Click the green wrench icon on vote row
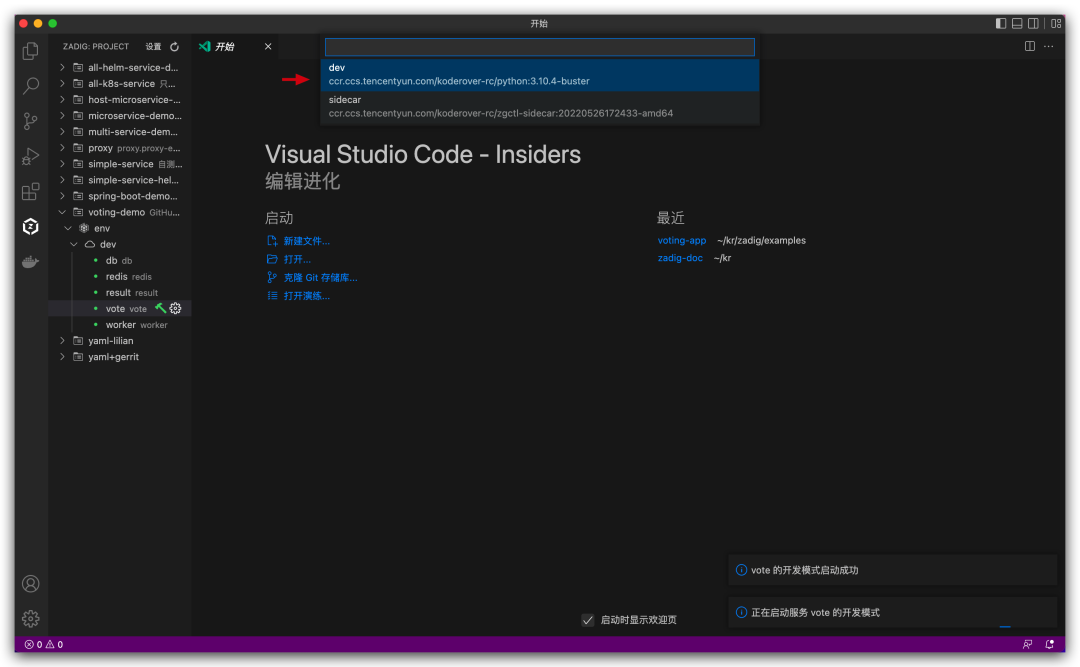 (160, 308)
